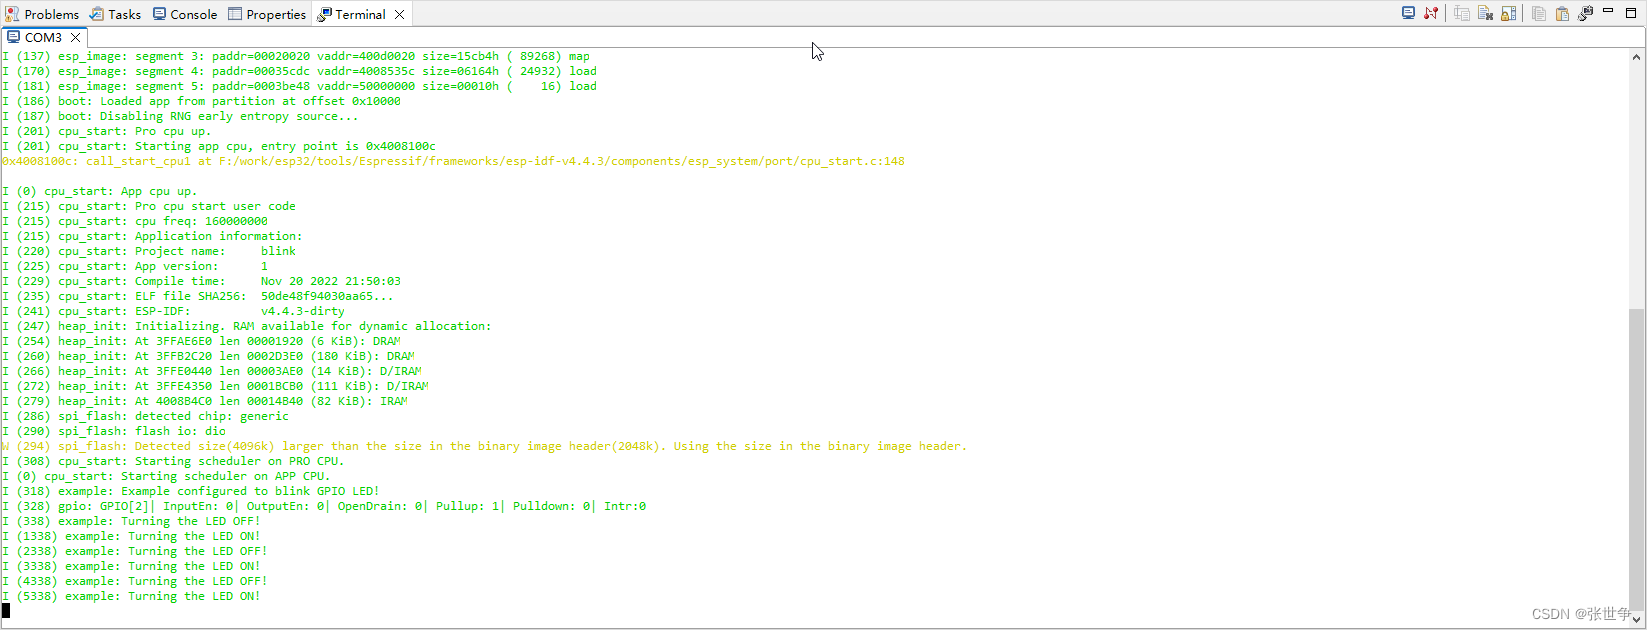Image resolution: width=1647 pixels, height=630 pixels.
Task: Click the '(338) example: Turning the LED OFF!' line
Action: click(131, 521)
